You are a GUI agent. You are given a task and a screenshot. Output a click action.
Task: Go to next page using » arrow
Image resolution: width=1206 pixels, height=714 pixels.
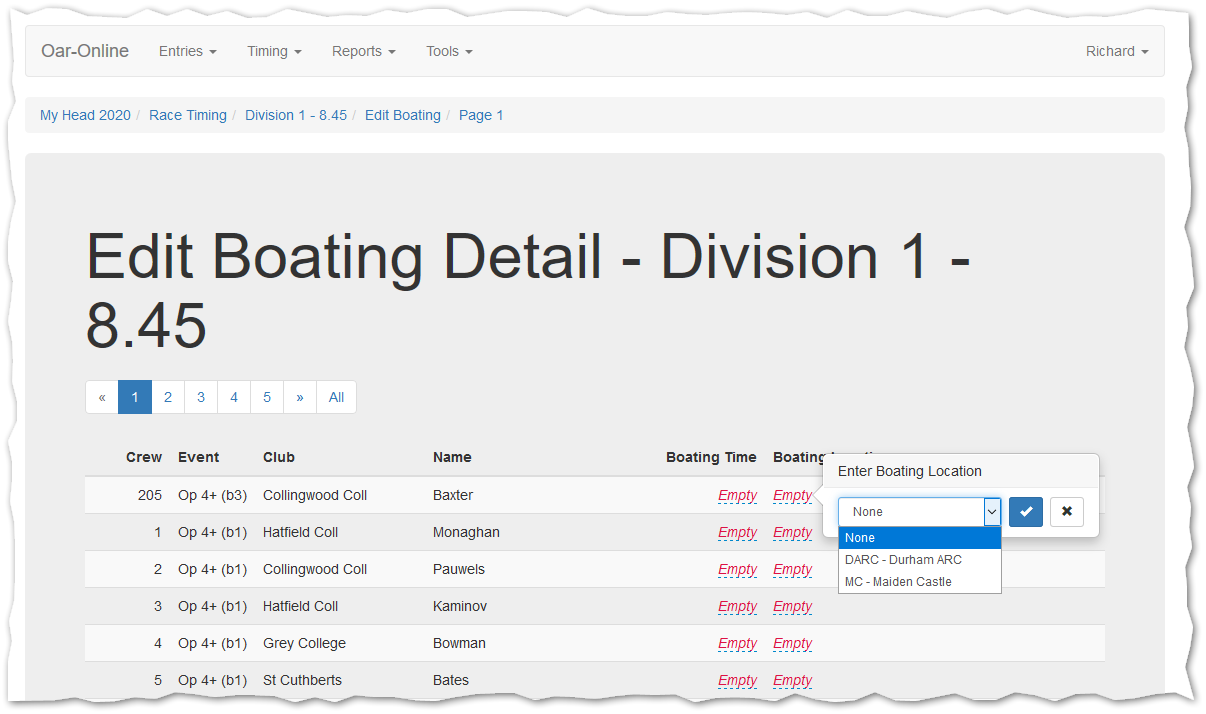[x=300, y=397]
